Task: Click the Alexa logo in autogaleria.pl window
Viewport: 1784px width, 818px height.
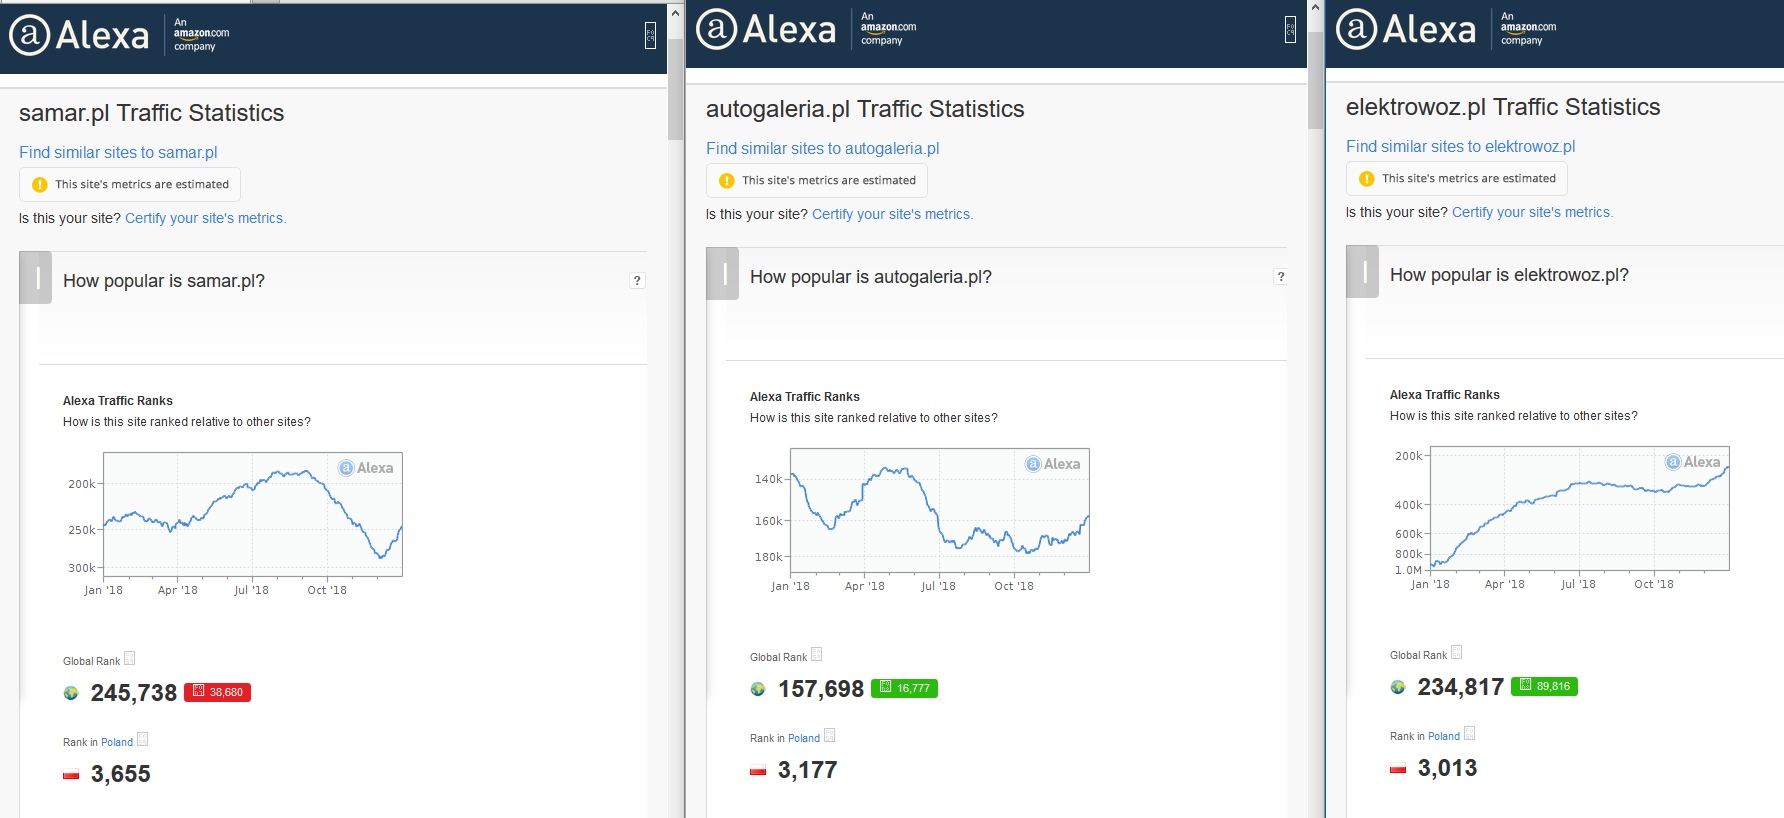Action: tap(766, 29)
